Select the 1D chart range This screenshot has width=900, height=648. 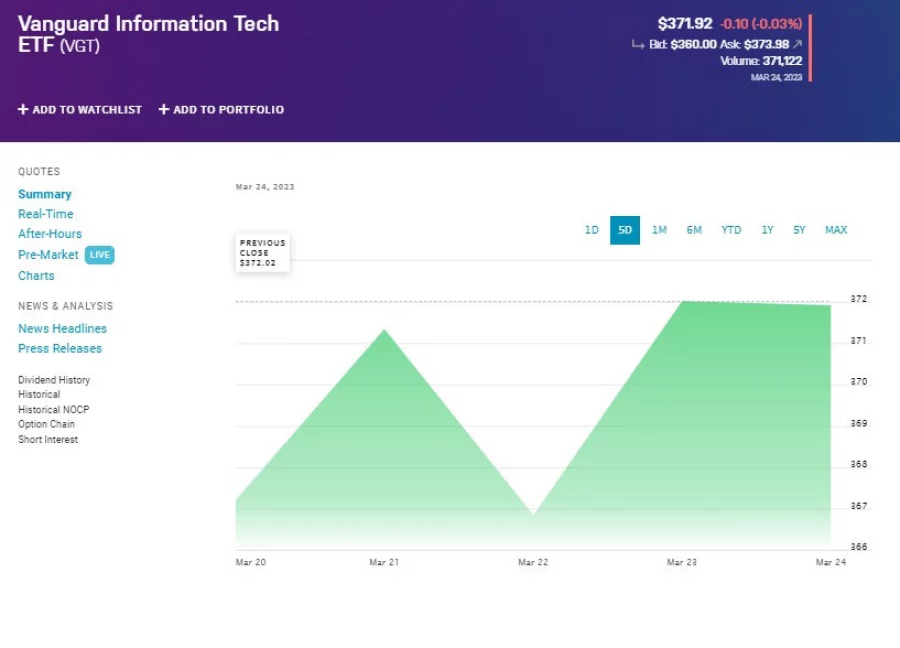click(591, 230)
